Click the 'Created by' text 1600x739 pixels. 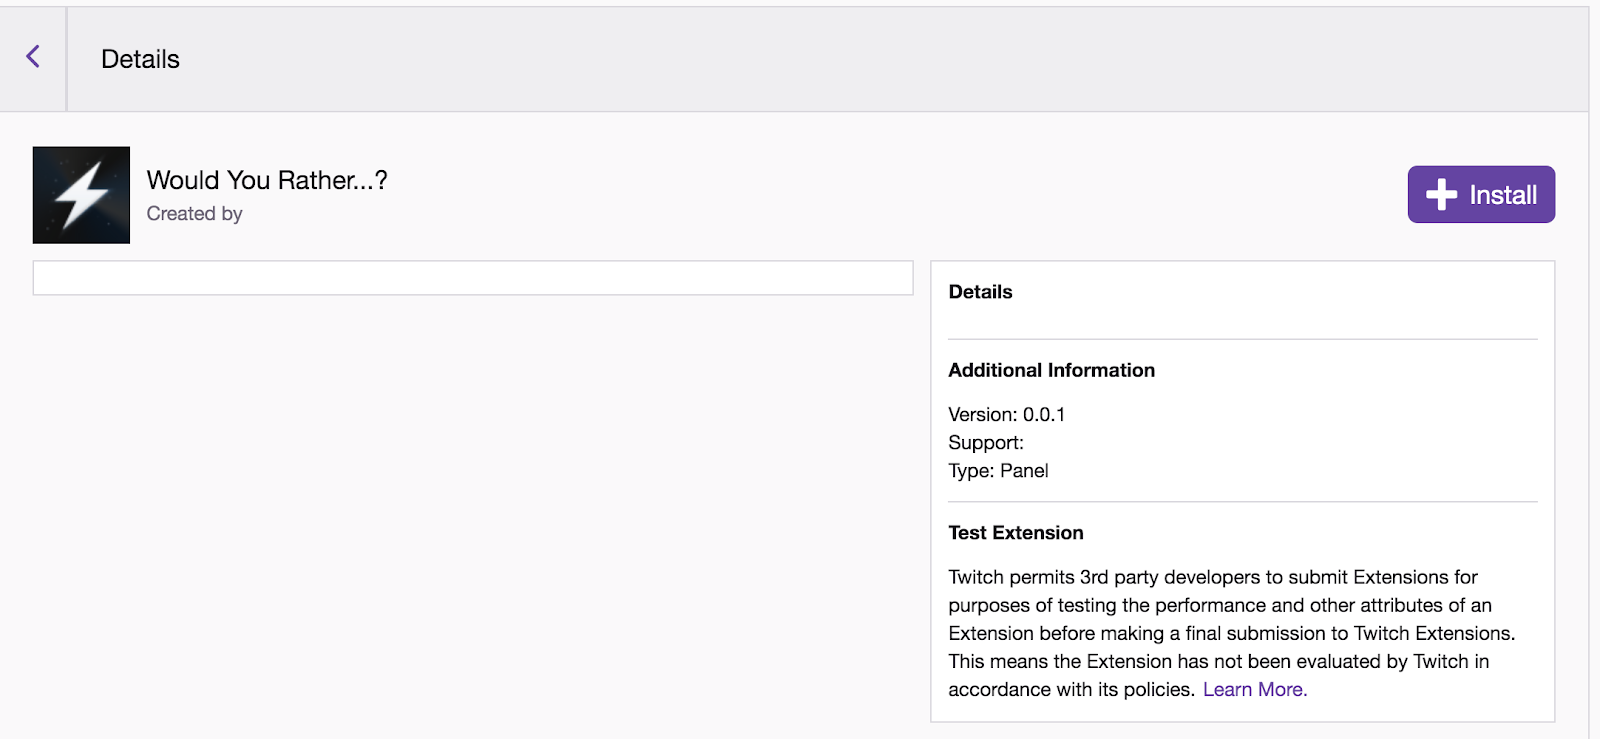(x=195, y=214)
